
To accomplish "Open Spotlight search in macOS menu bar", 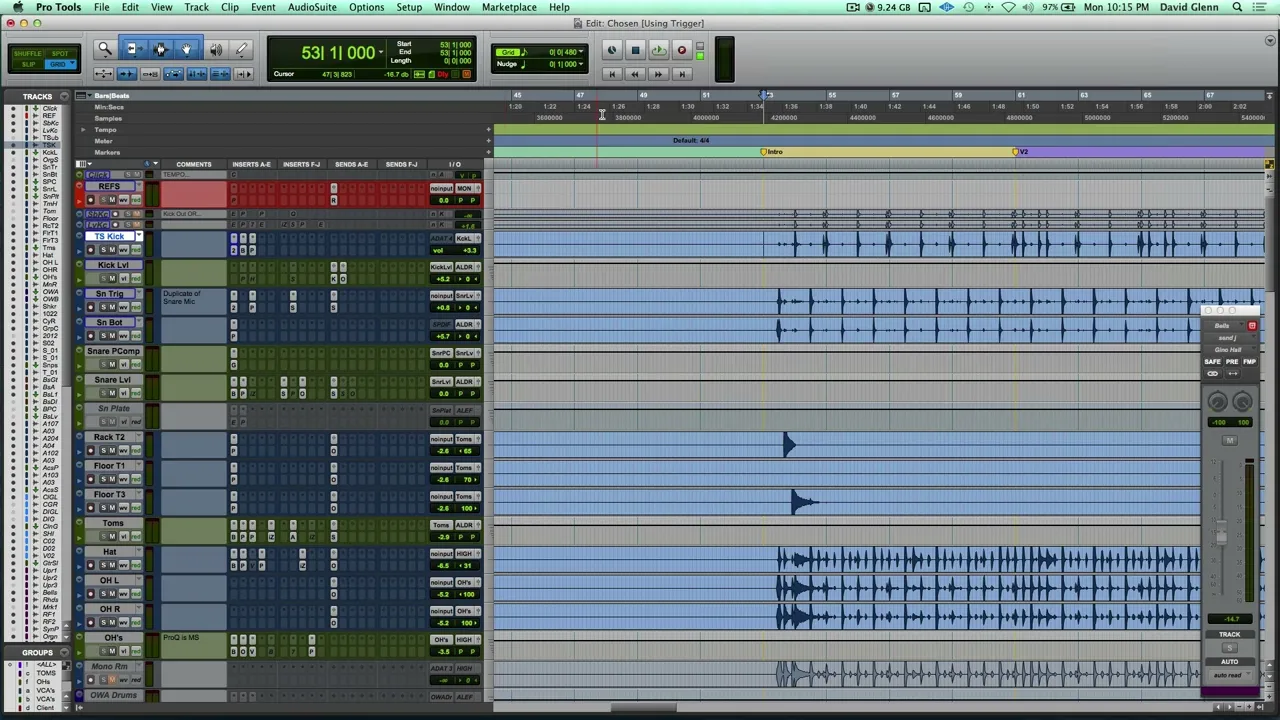I will click(x=1237, y=7).
